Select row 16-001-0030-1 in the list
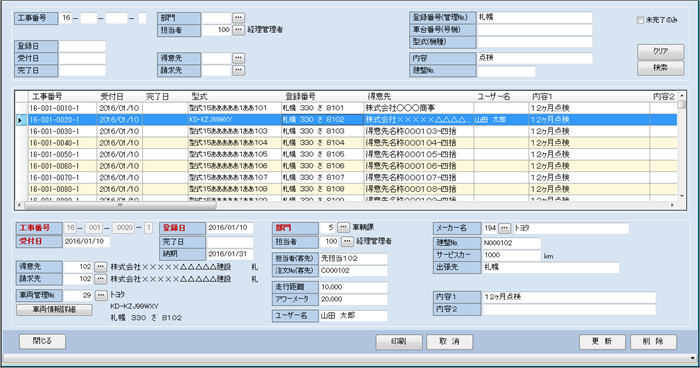Image resolution: width=700 pixels, height=368 pixels. tap(346, 131)
